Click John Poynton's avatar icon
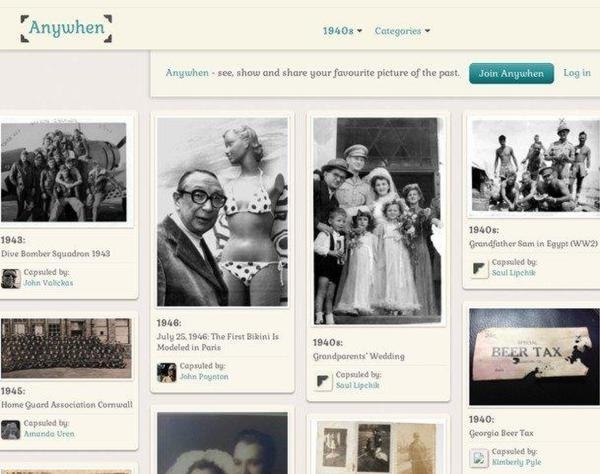Viewport: 600px width, 474px height. 166,372
